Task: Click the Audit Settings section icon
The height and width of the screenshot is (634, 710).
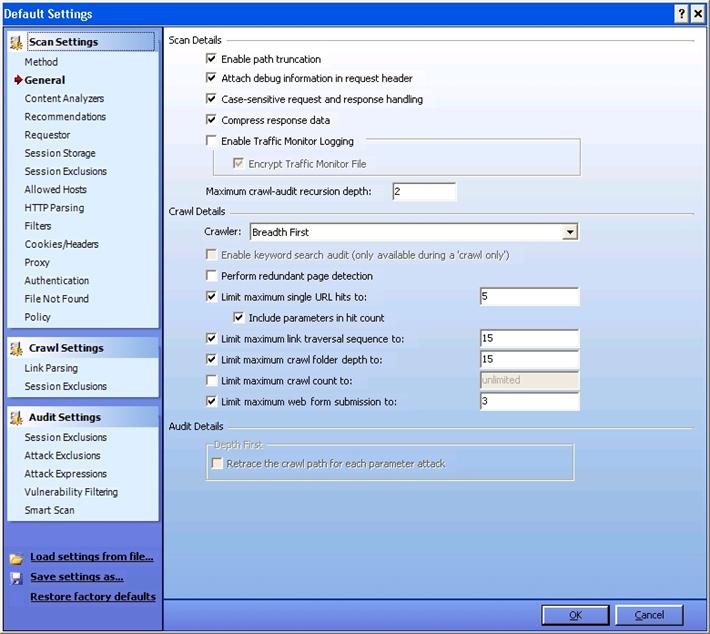Action: [16, 417]
